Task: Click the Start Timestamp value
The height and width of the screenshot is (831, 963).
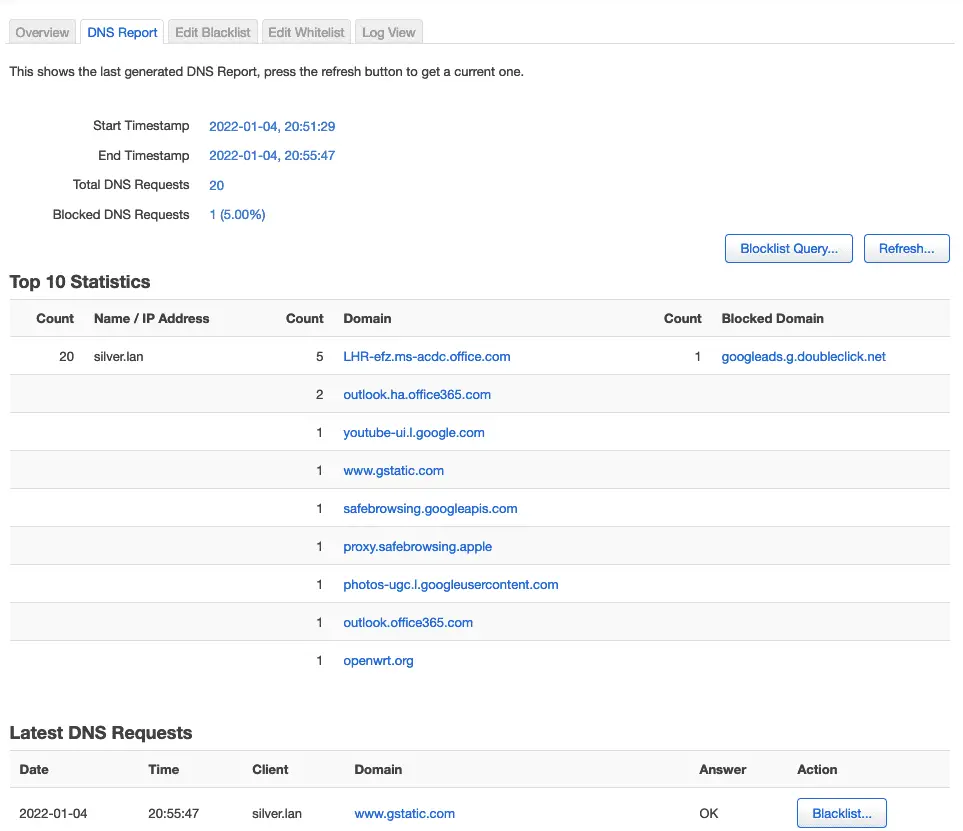Action: (x=271, y=127)
